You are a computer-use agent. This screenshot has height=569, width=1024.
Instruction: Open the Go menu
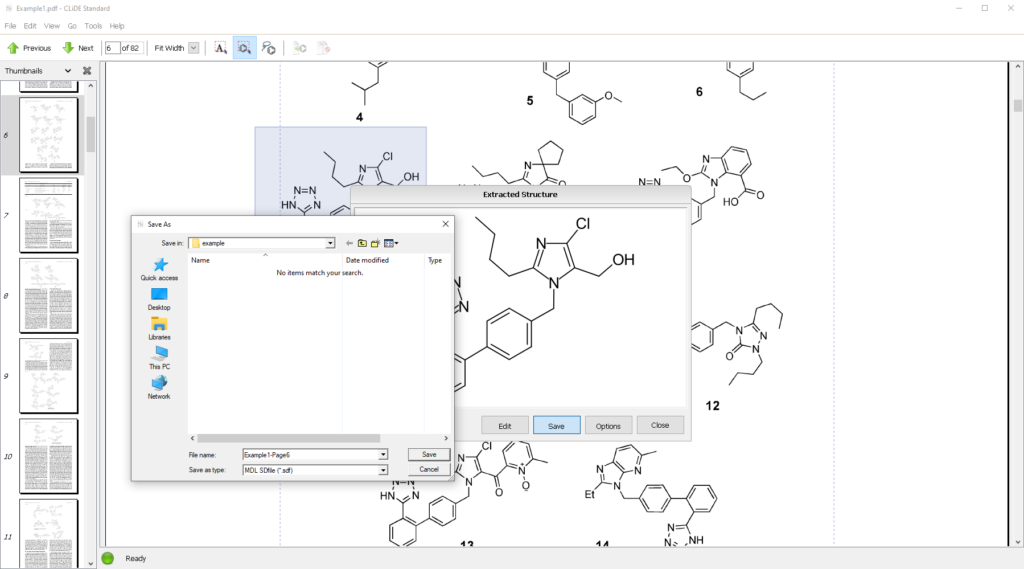click(x=72, y=25)
